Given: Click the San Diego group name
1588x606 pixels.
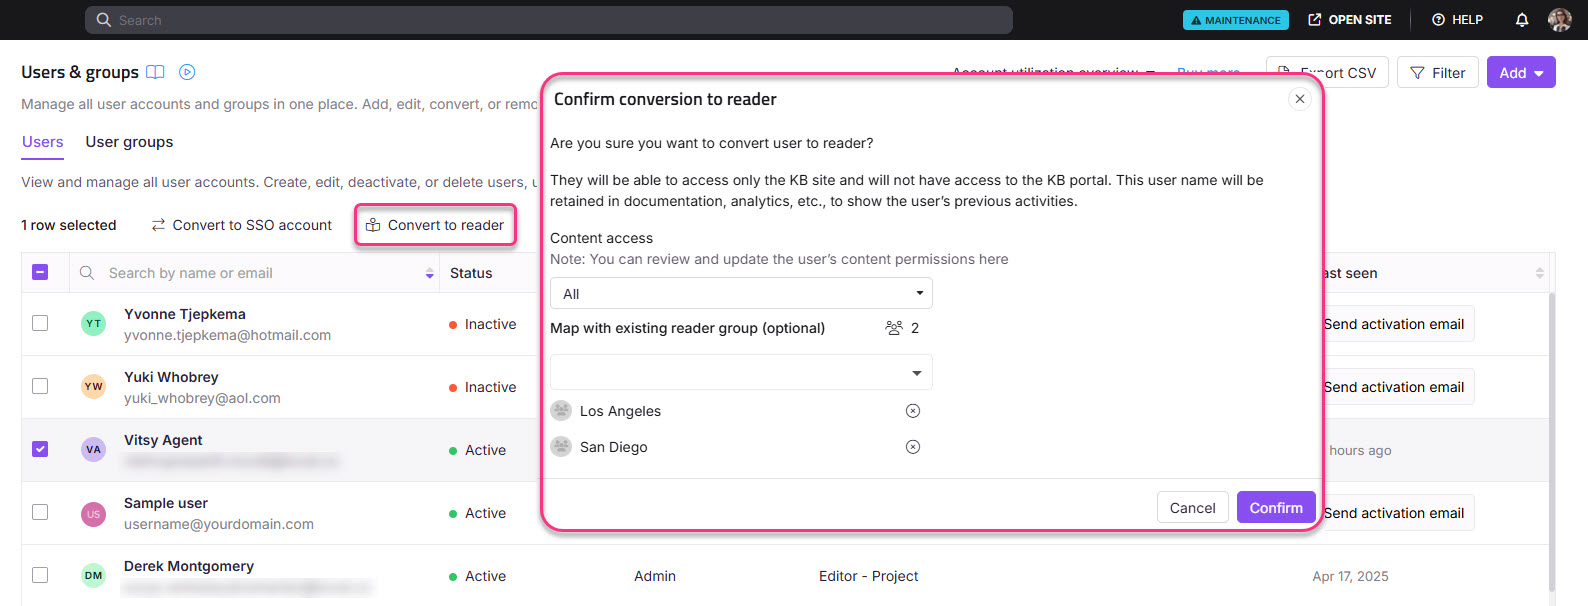Looking at the screenshot, I should 613,447.
